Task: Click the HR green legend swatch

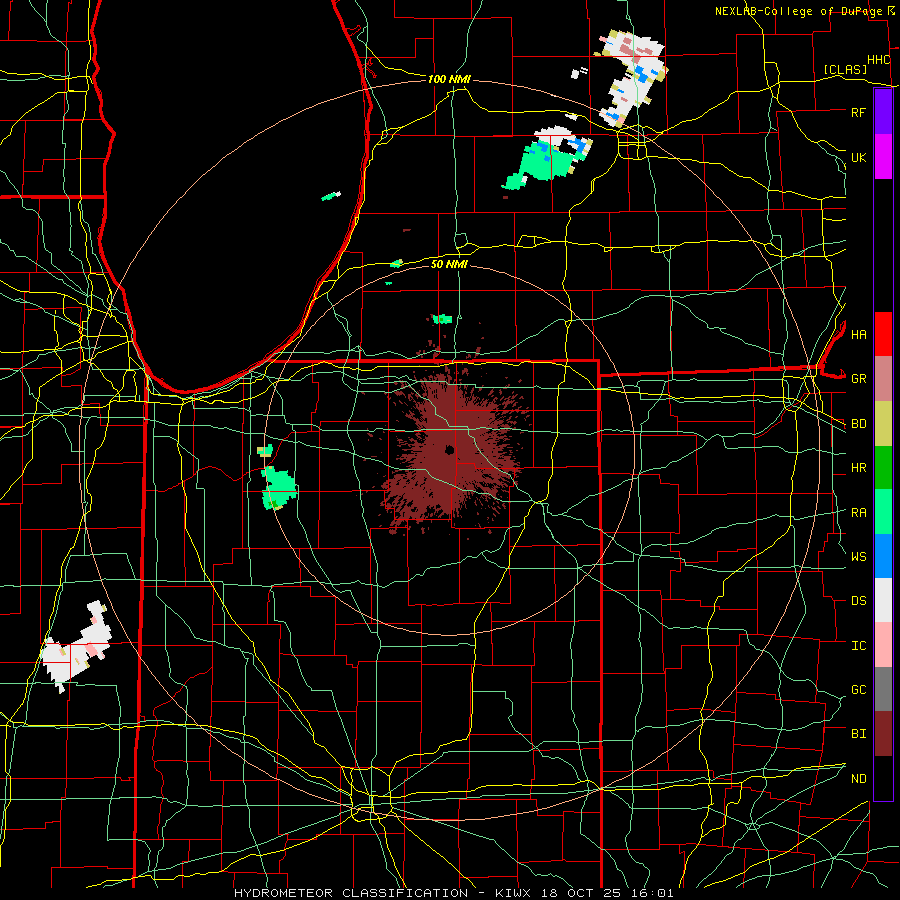Action: pos(883,468)
